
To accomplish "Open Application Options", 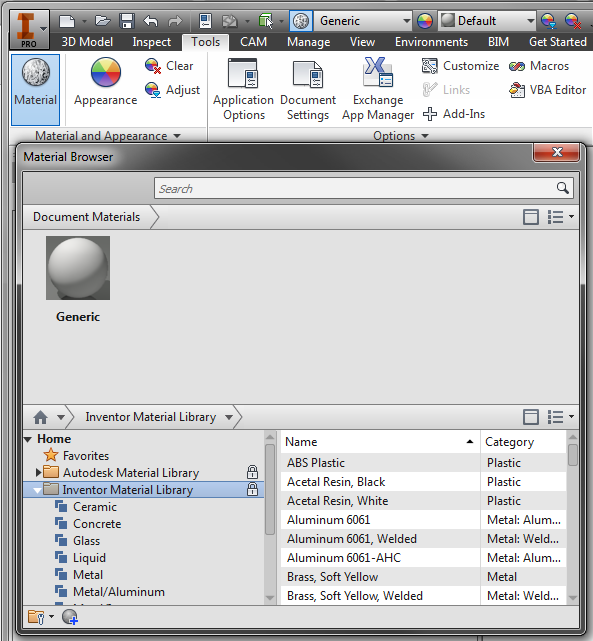I will tap(244, 90).
